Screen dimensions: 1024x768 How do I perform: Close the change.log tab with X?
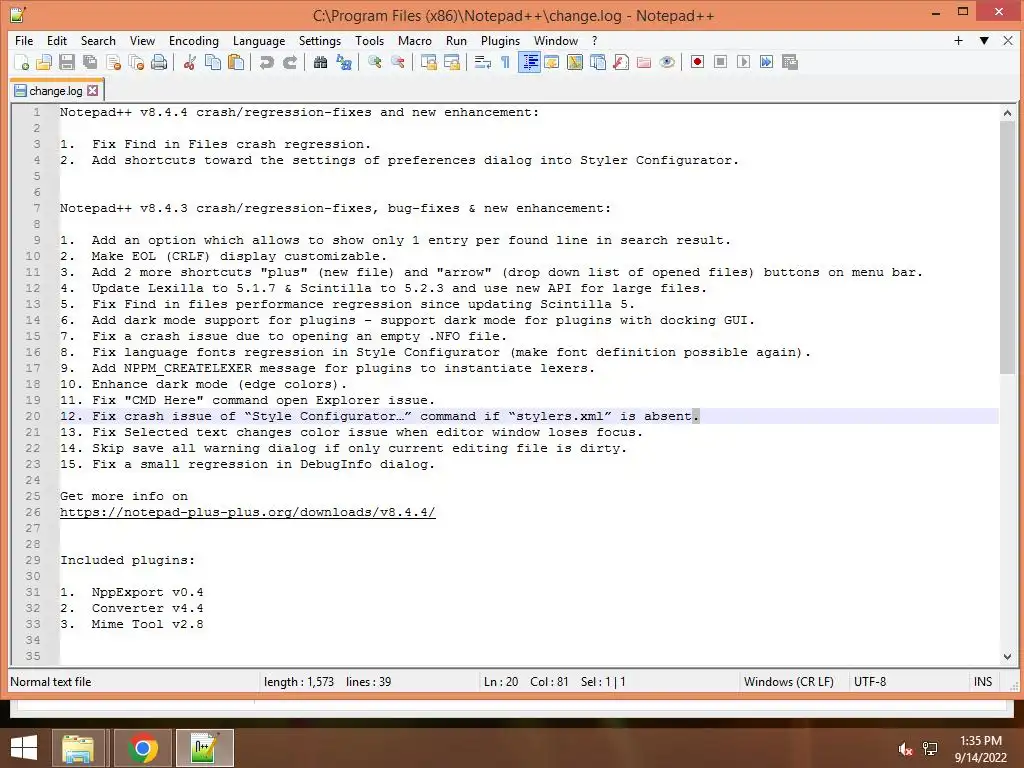pyautogui.click(x=93, y=91)
